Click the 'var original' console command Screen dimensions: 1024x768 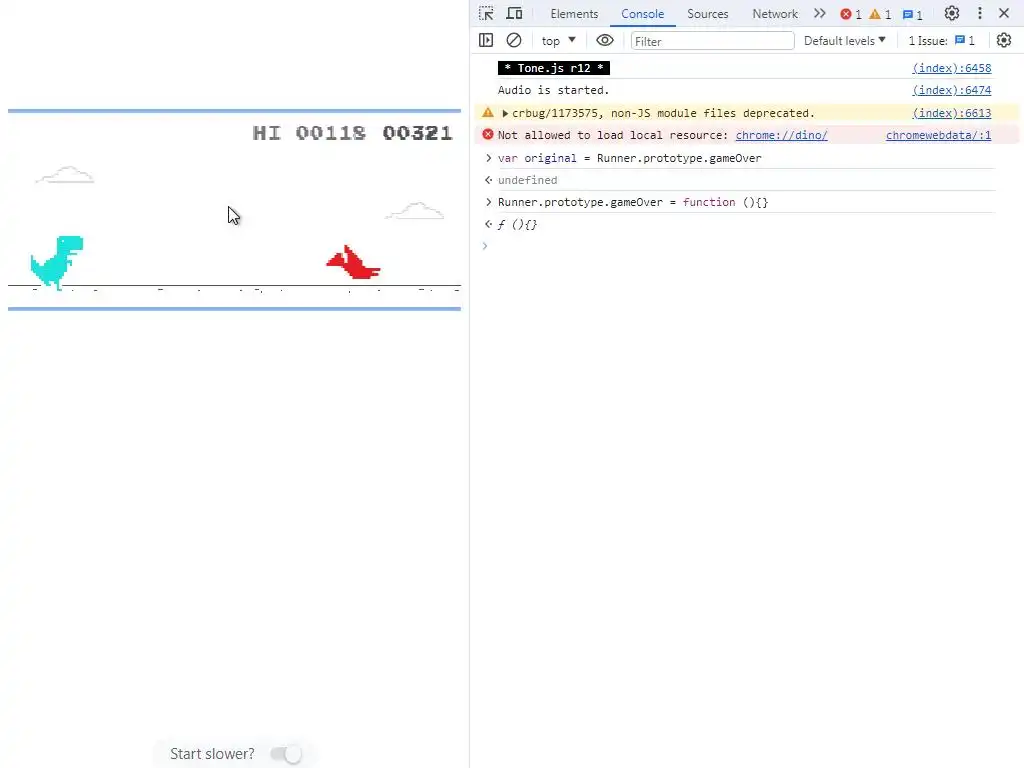point(630,158)
